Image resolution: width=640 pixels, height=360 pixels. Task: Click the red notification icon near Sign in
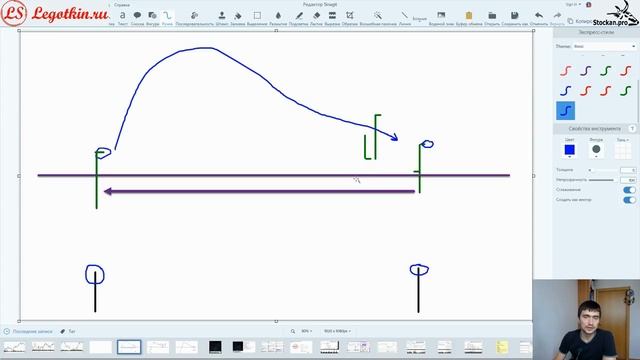[x=589, y=4]
